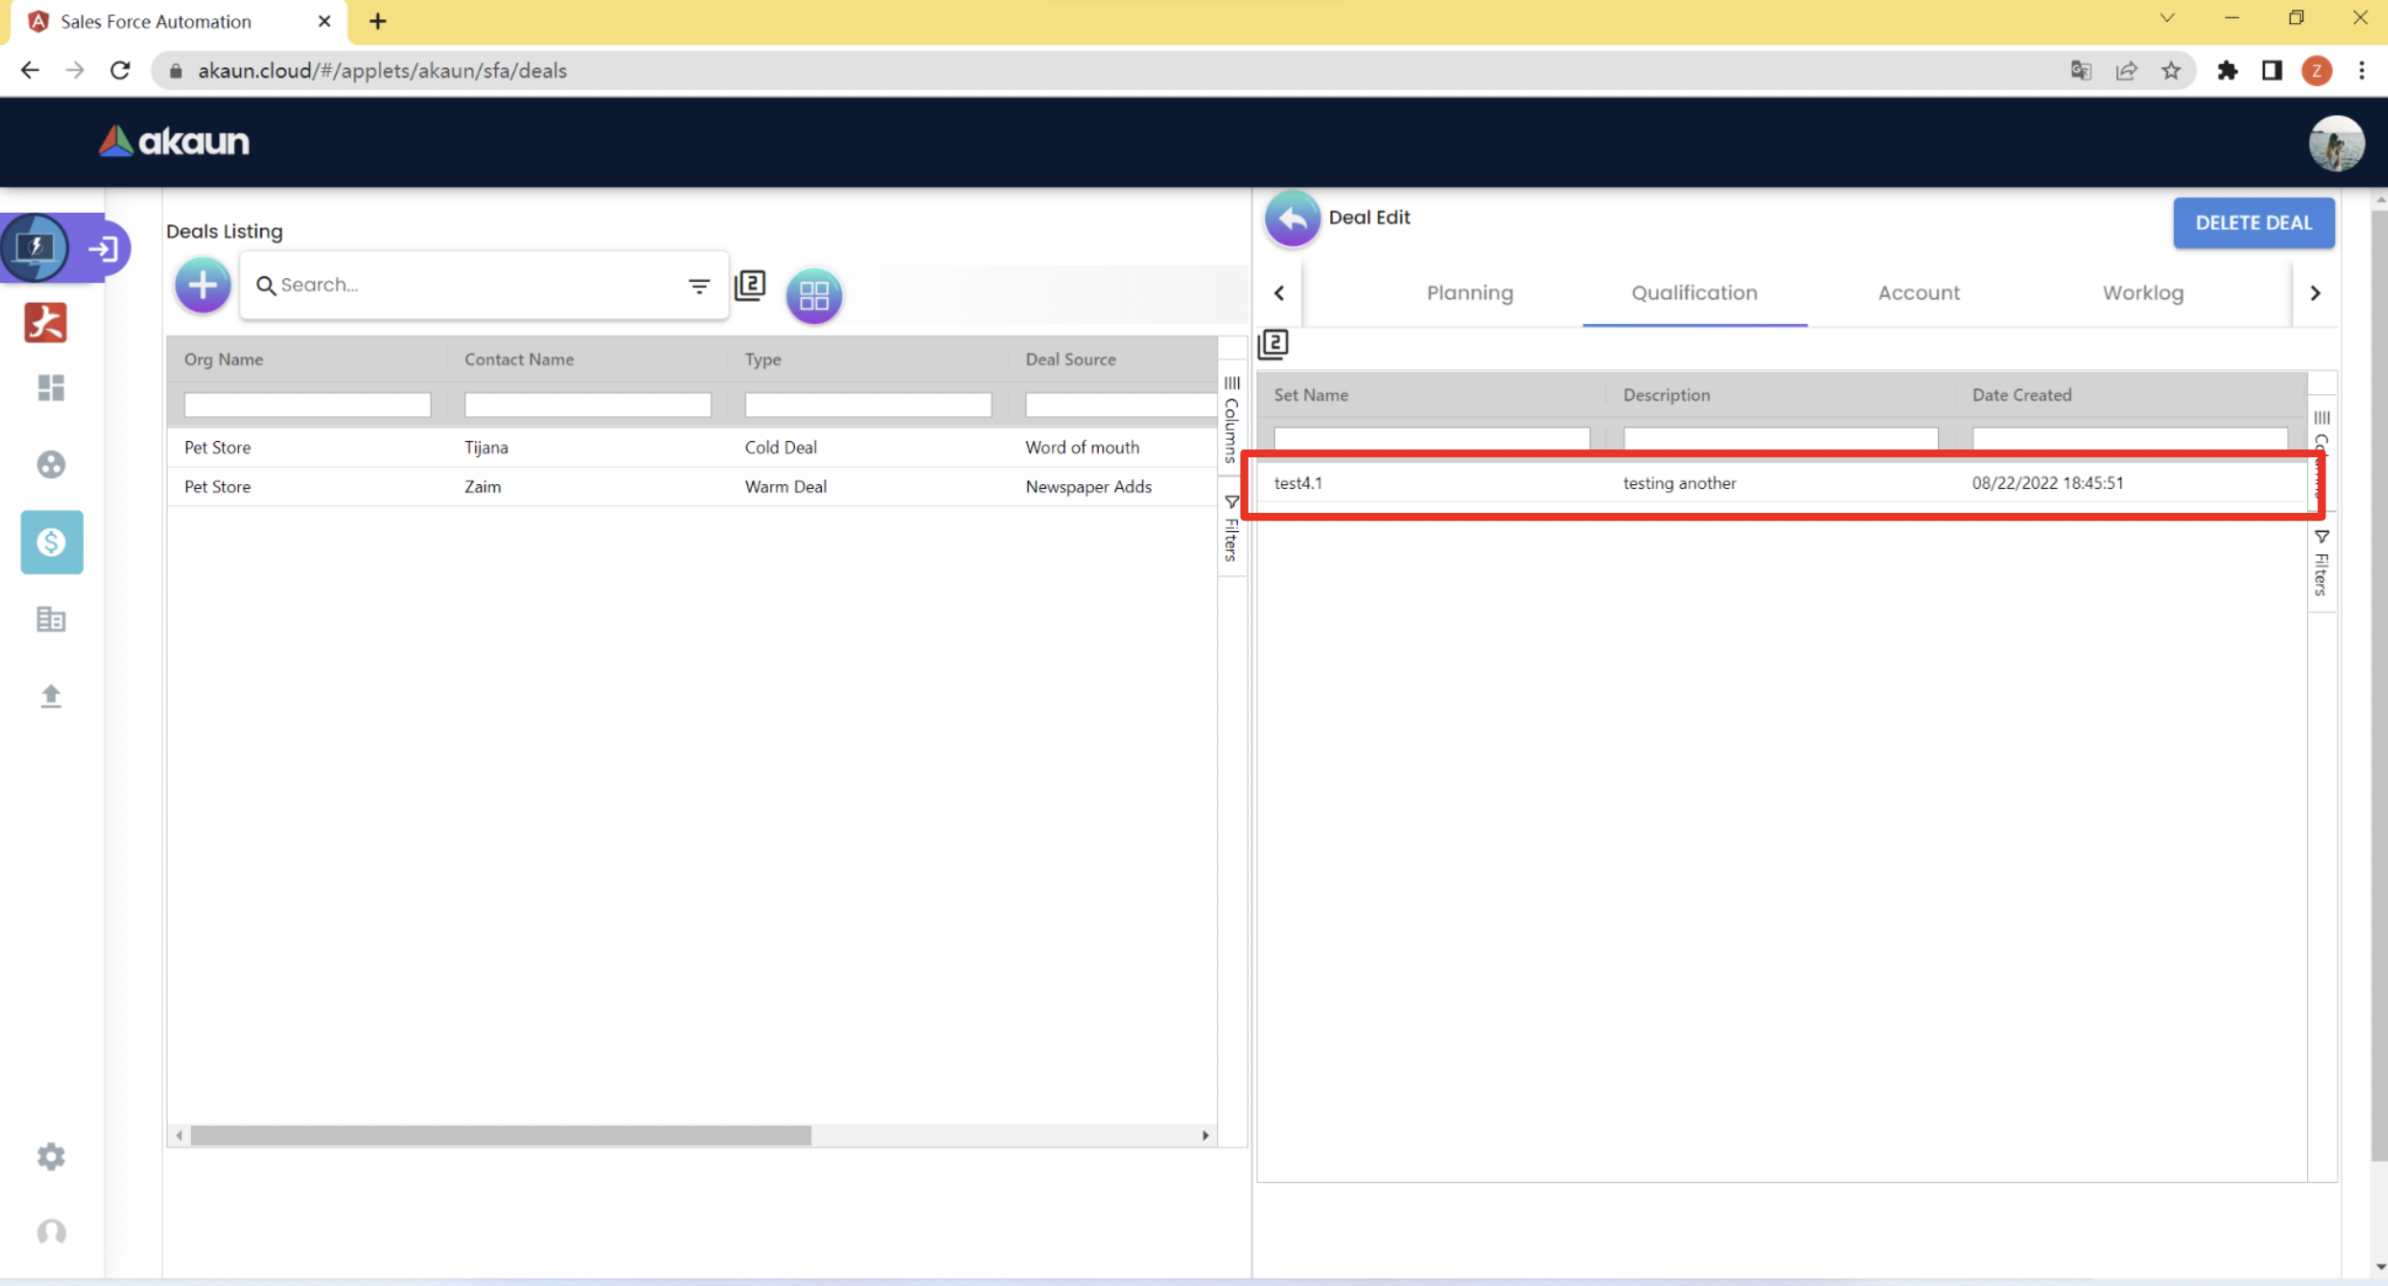Click the pages icon next to deals search
The height and width of the screenshot is (1286, 2388).
tap(750, 286)
